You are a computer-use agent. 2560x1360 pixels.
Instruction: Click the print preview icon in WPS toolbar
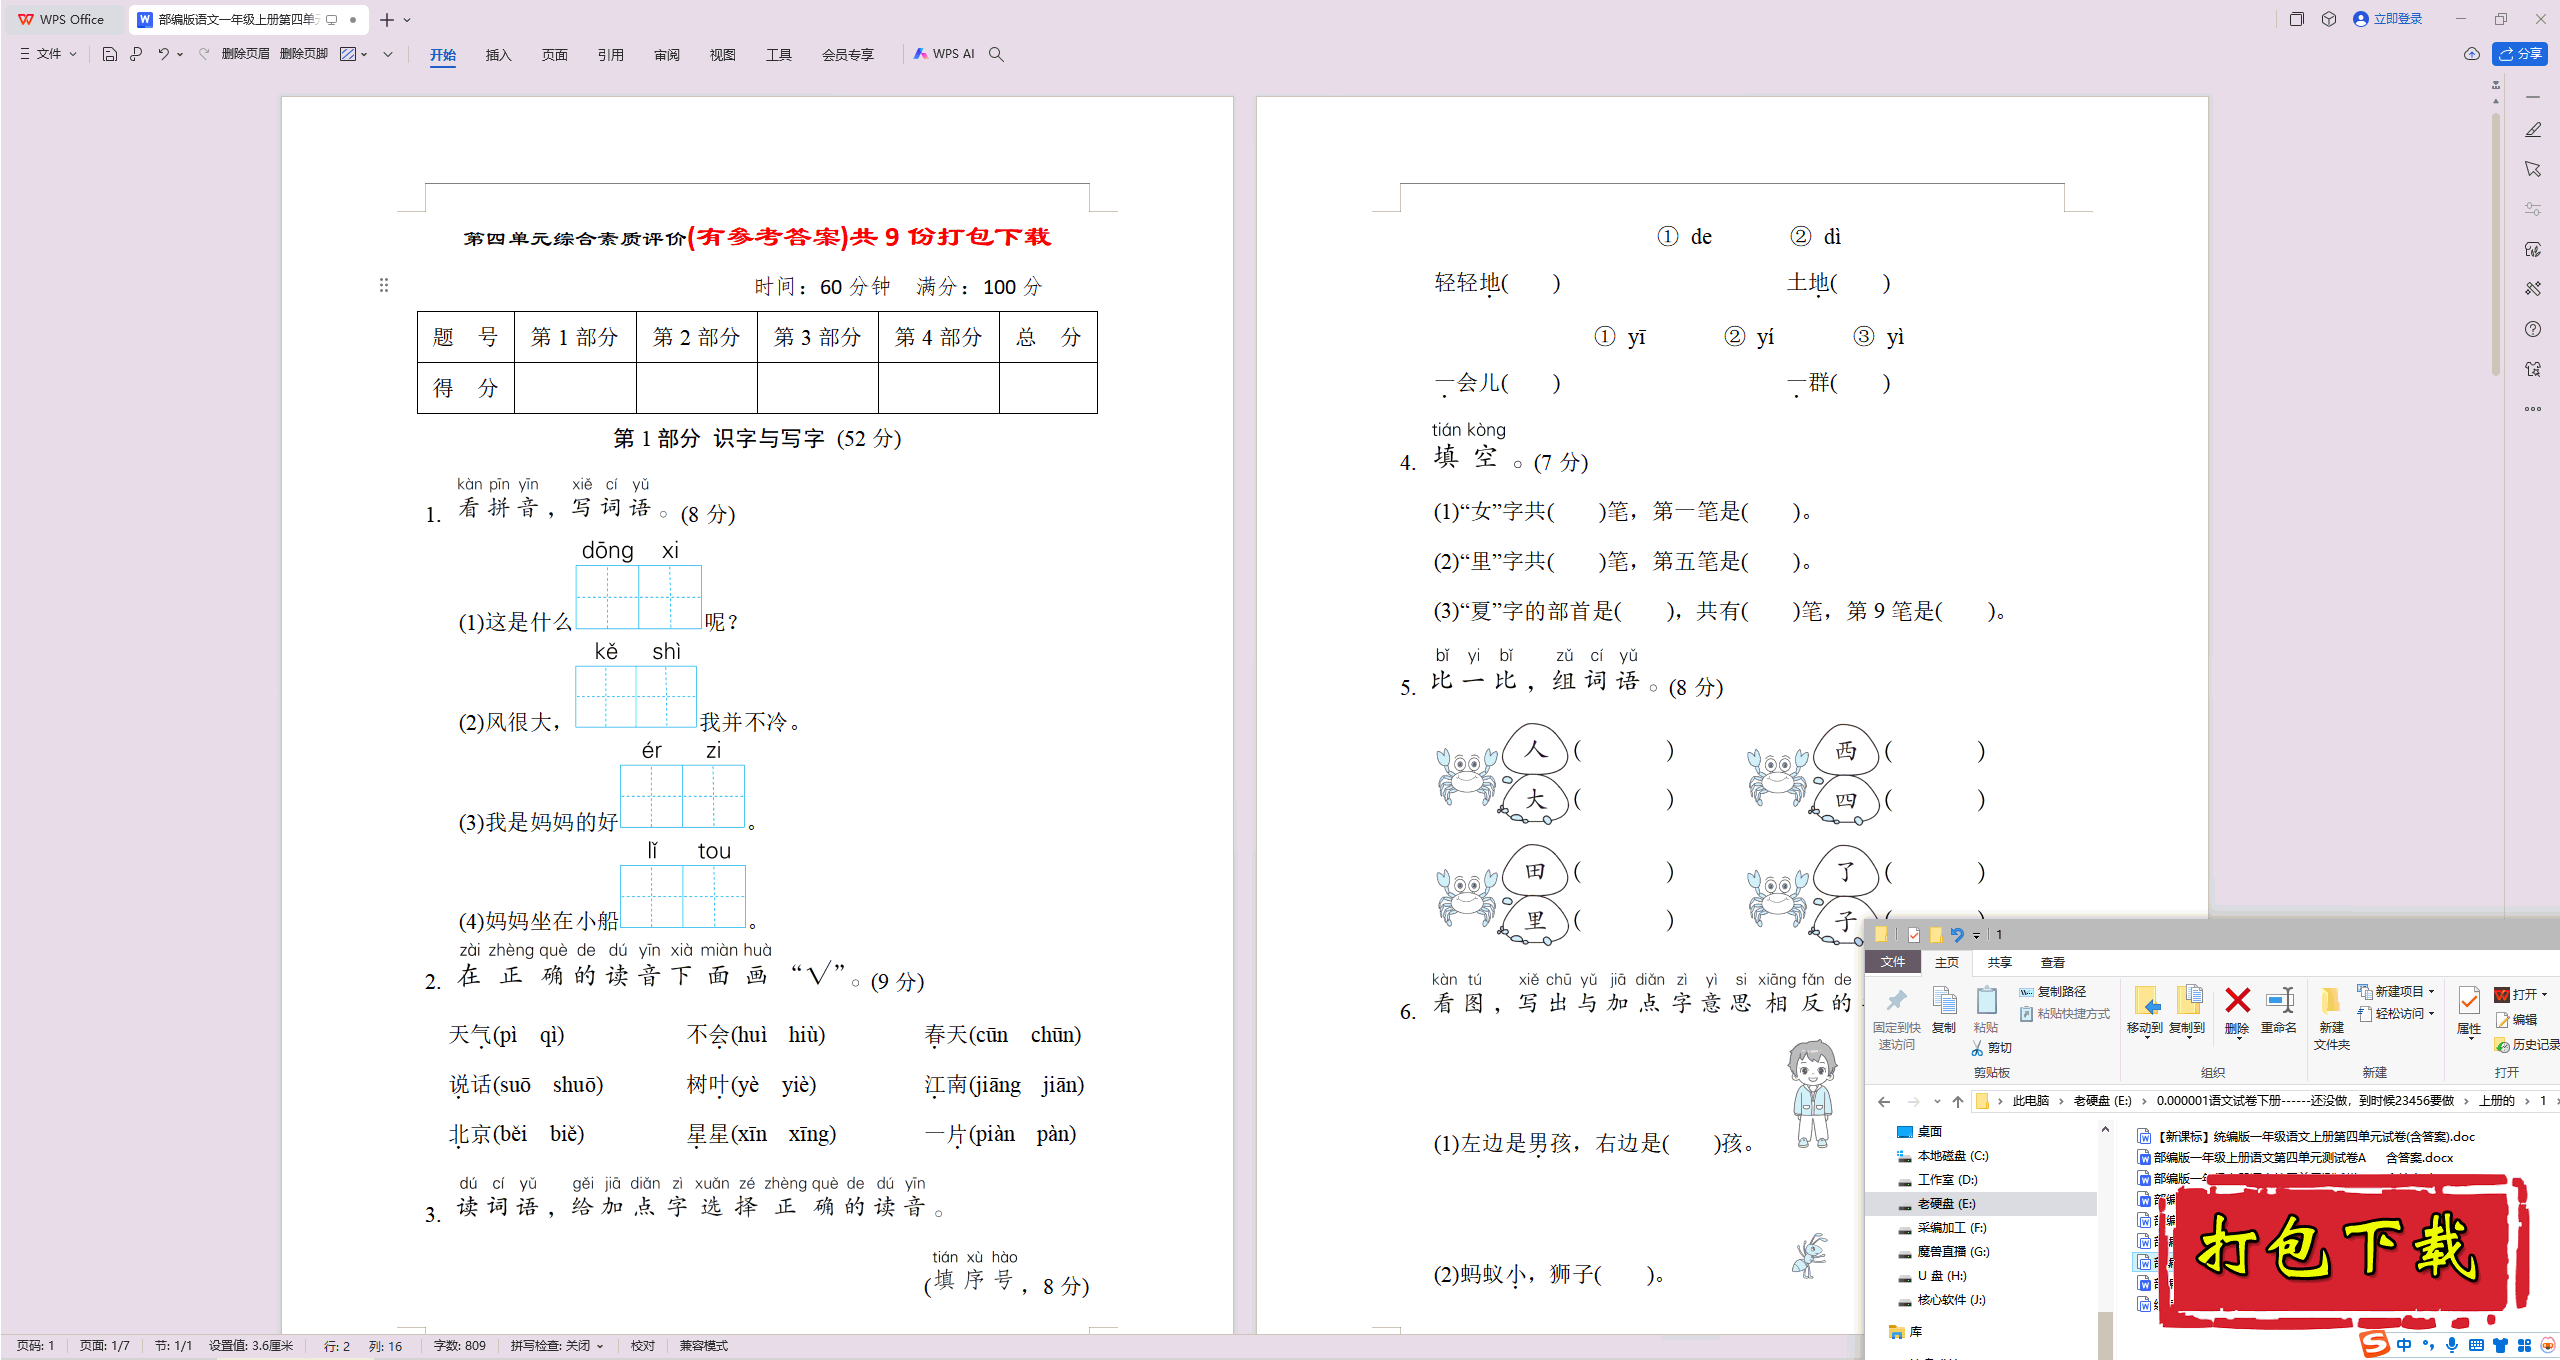pyautogui.click(x=136, y=54)
